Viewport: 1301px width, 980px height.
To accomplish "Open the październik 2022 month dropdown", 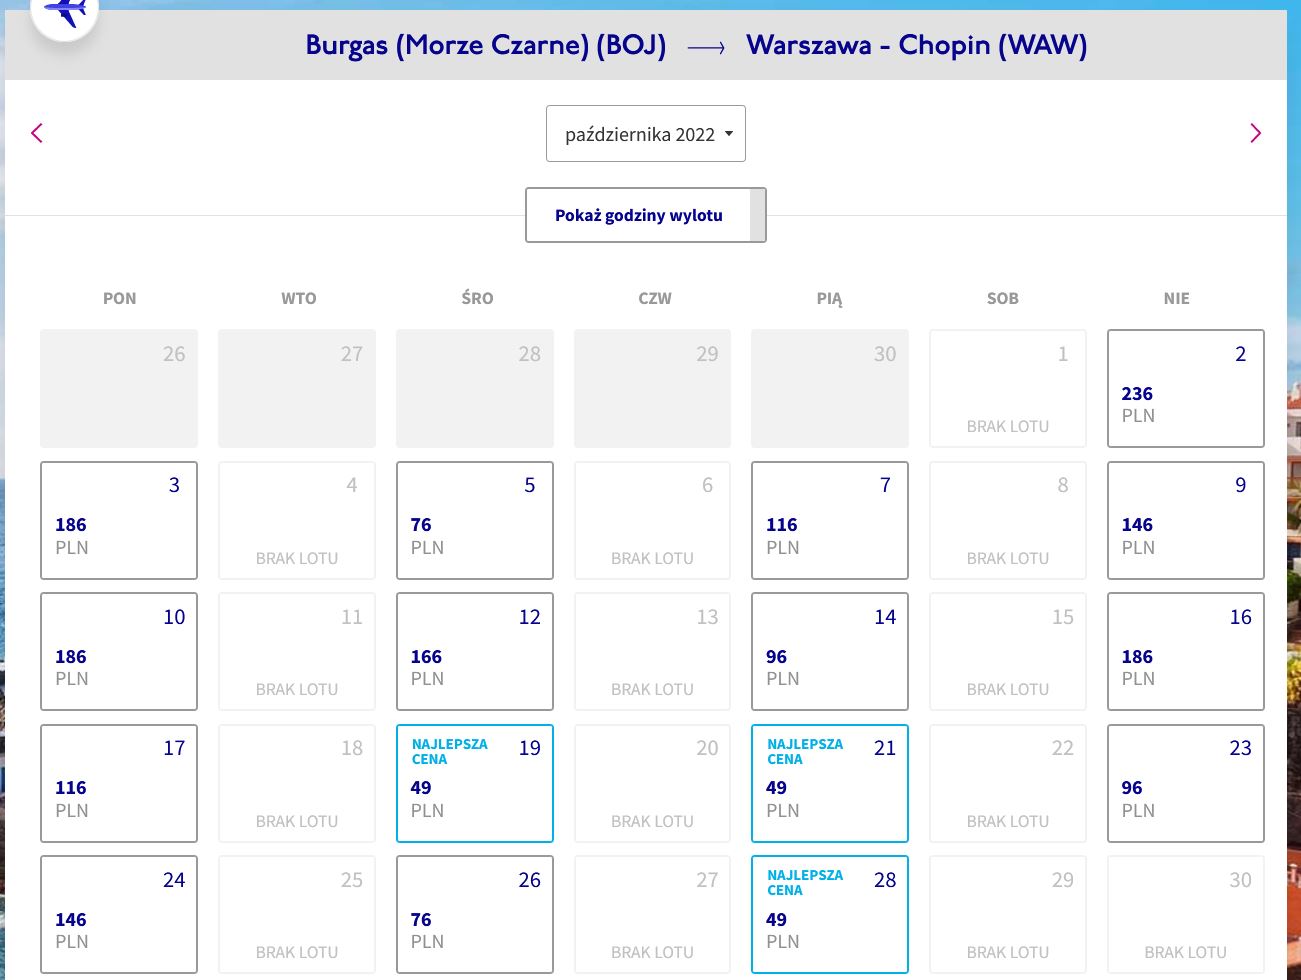I will 646,134.
